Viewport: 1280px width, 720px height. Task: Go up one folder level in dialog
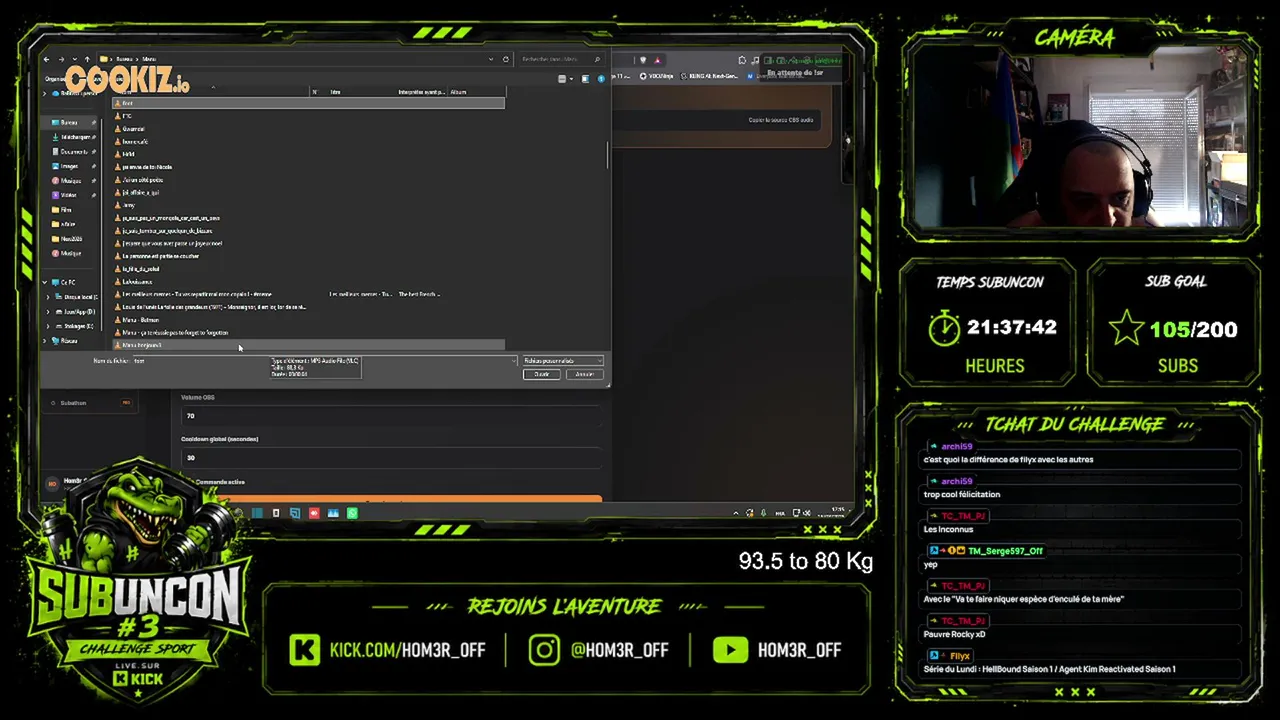click(x=87, y=59)
